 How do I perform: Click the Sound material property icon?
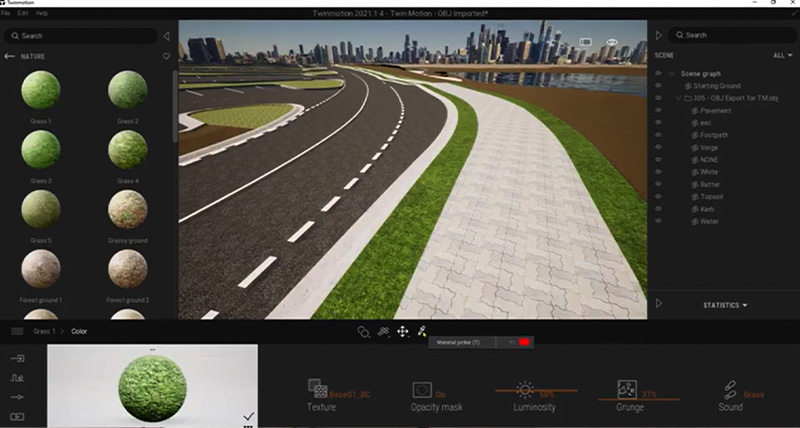pyautogui.click(x=730, y=389)
